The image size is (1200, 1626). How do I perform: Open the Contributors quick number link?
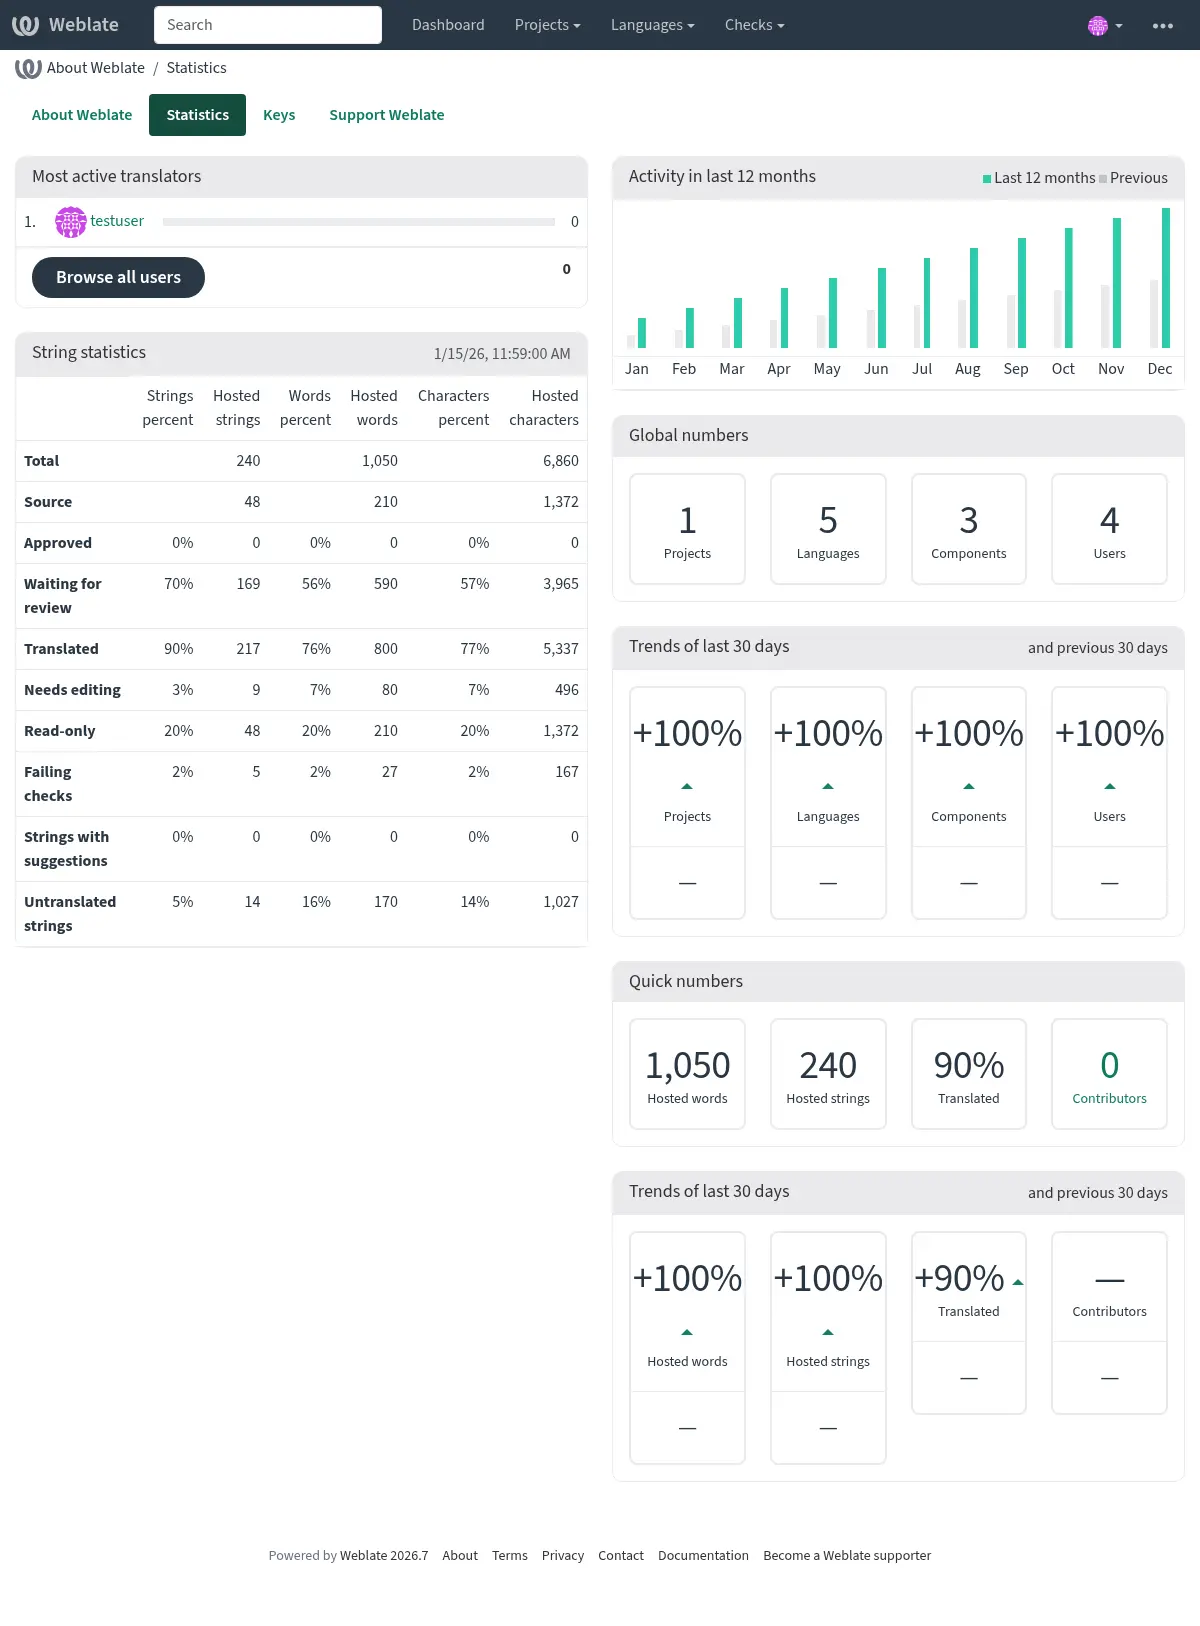tap(1109, 1074)
